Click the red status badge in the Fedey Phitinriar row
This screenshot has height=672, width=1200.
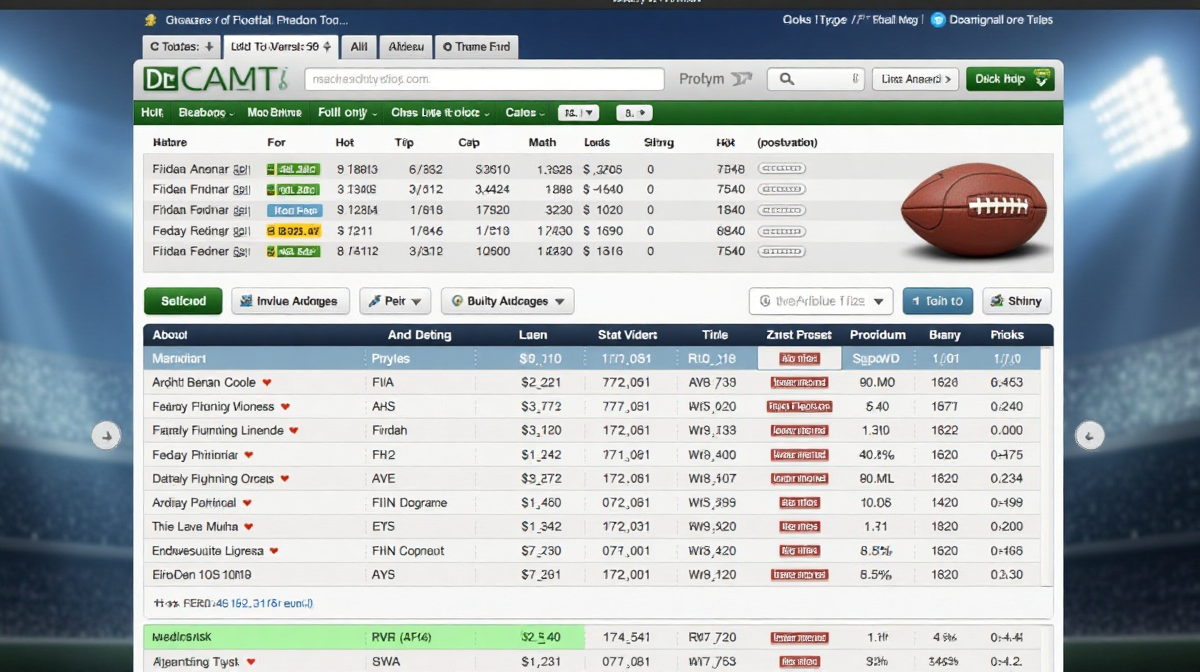pyautogui.click(x=798, y=455)
